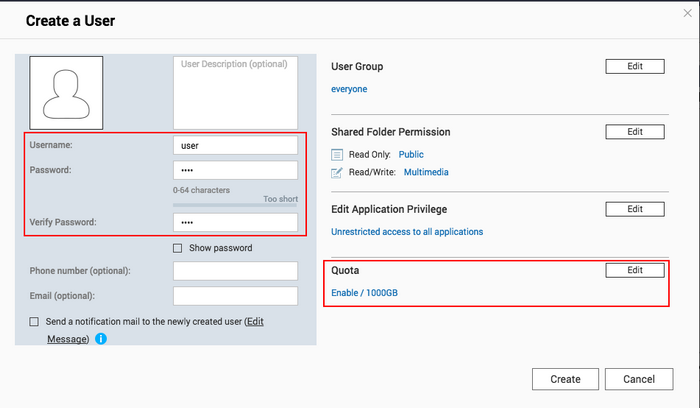This screenshot has width=700, height=408.
Task: Open the Multimedia folder link
Action: 426,172
